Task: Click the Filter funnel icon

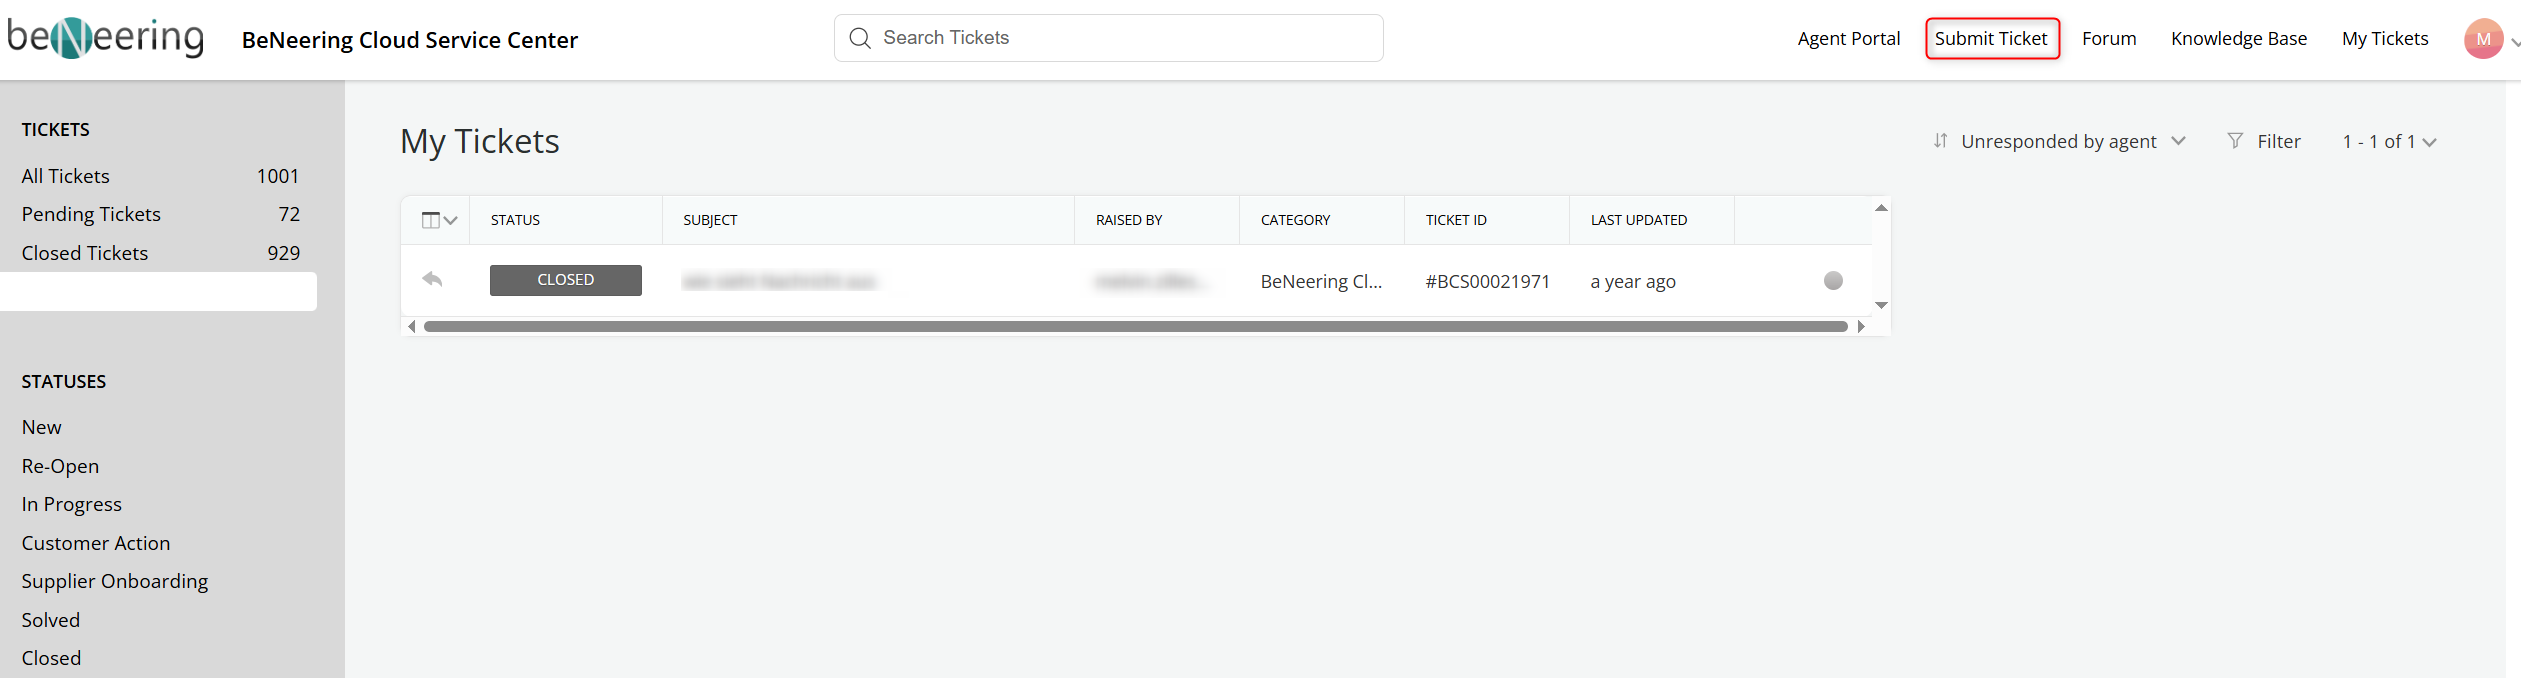Action: tap(2235, 141)
